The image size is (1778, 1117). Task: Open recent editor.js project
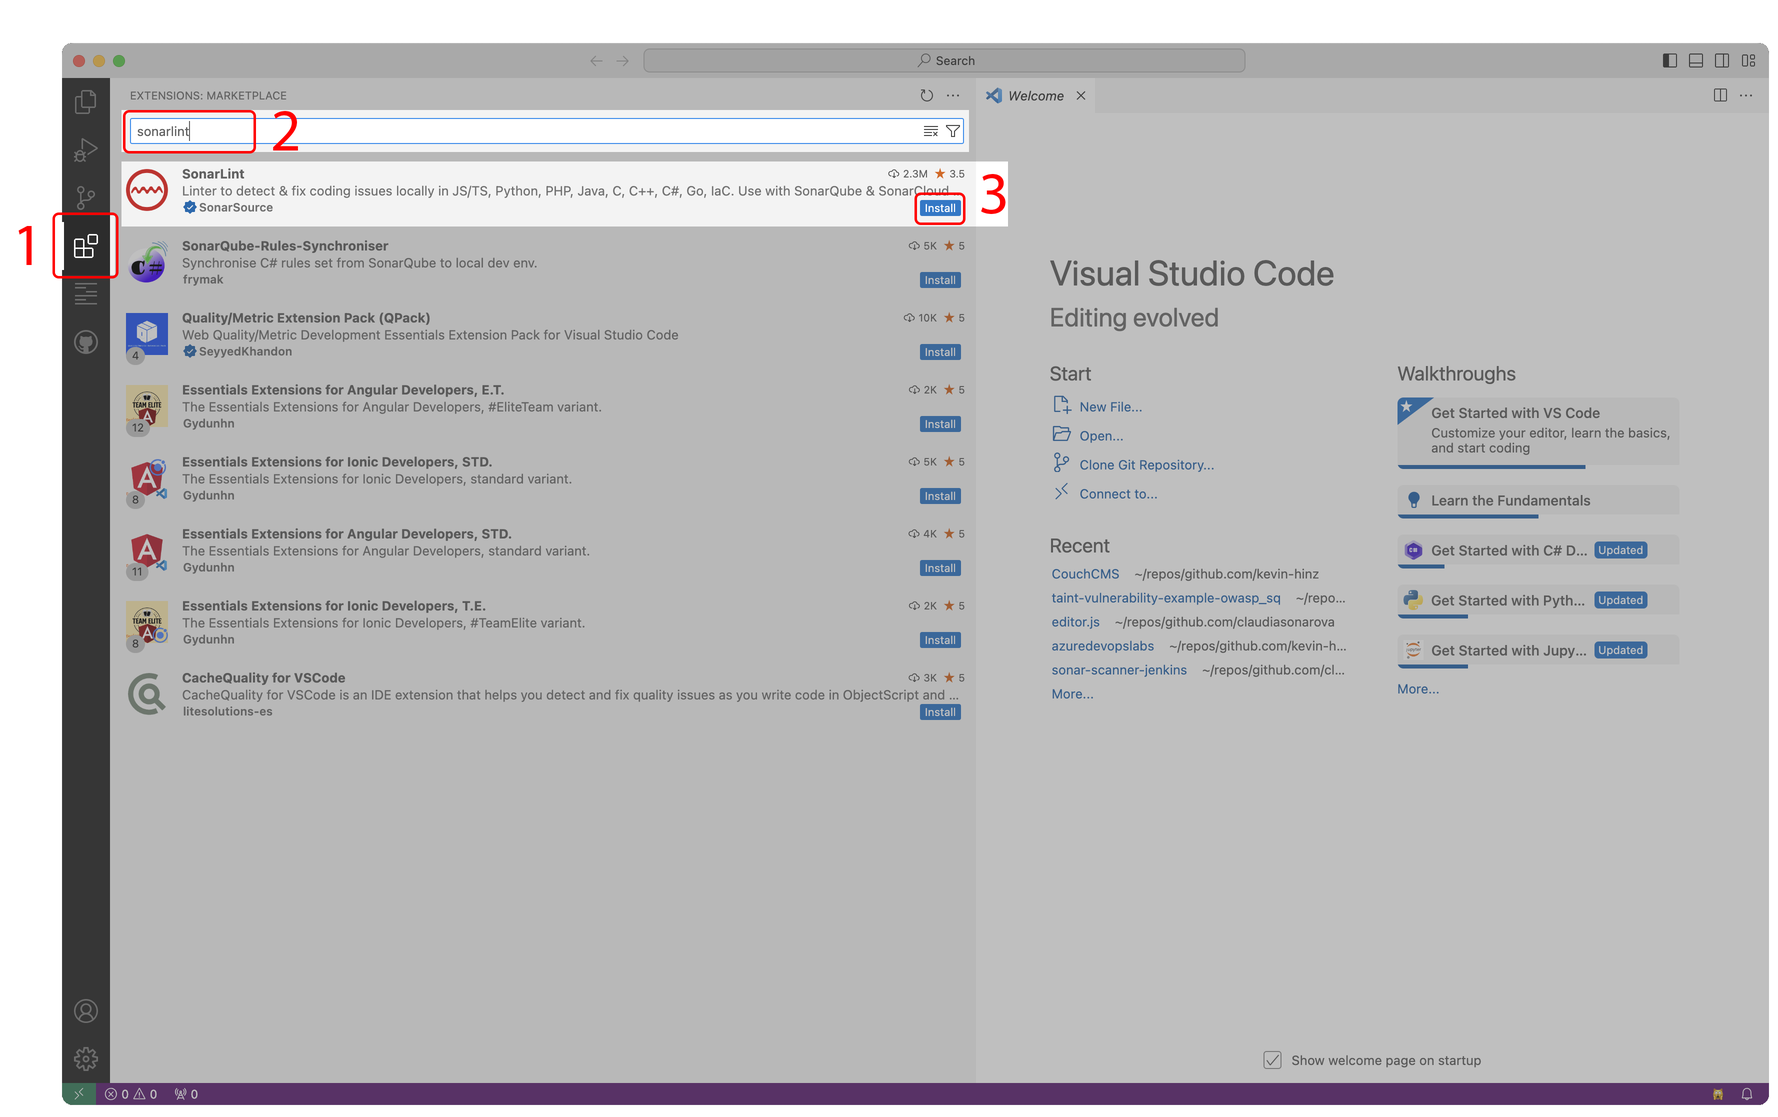click(x=1075, y=622)
